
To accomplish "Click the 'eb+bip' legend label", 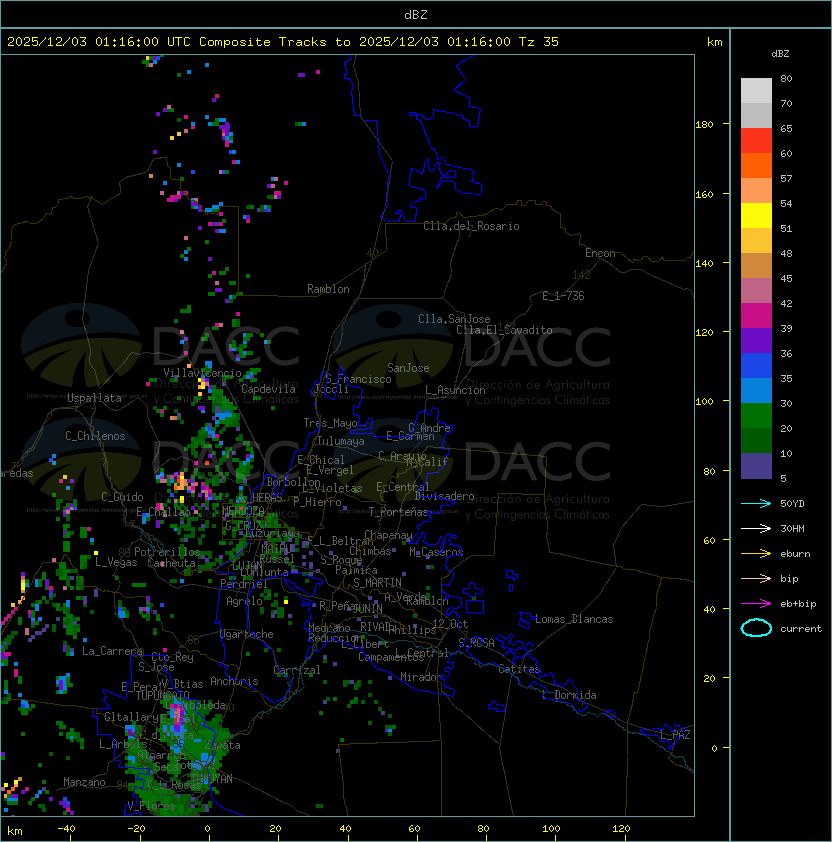I will (798, 604).
